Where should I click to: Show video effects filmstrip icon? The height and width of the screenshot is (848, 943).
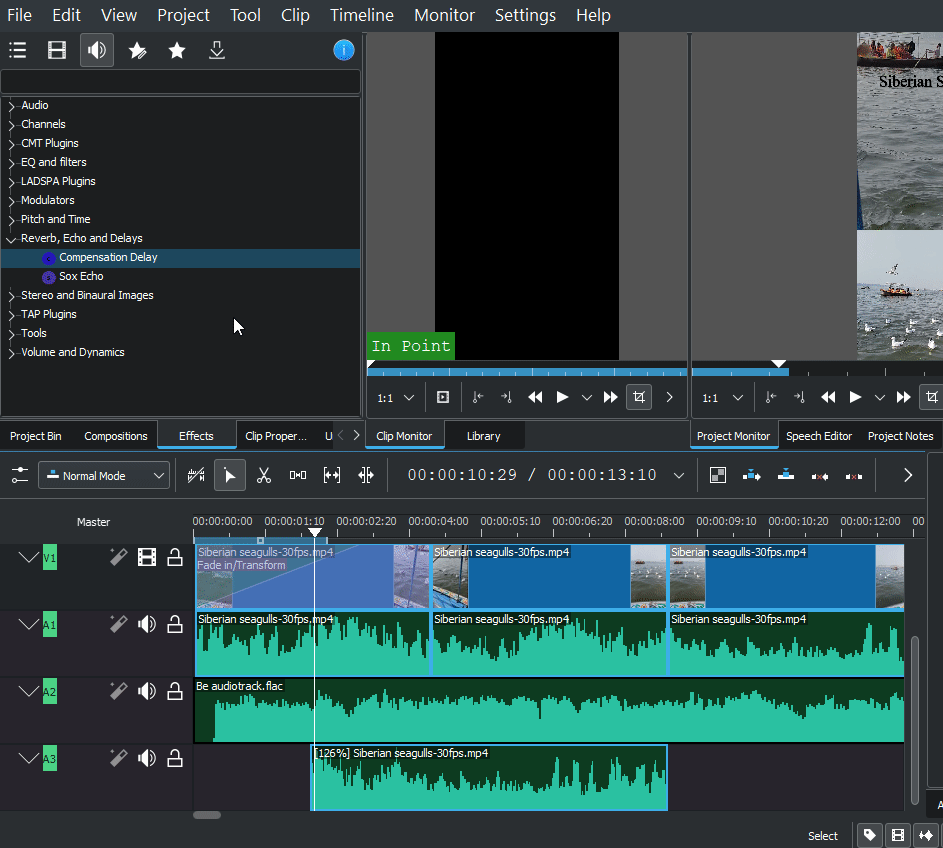(57, 50)
